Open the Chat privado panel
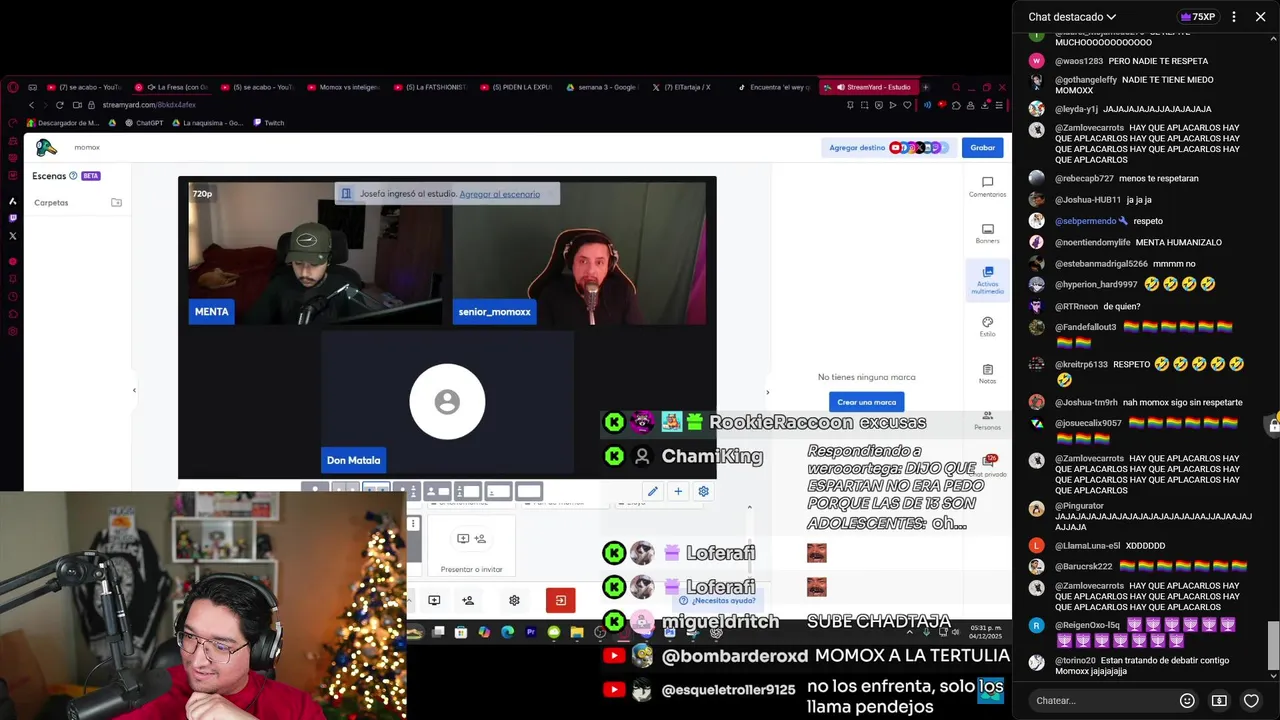1280x720 pixels. pyautogui.click(x=987, y=466)
